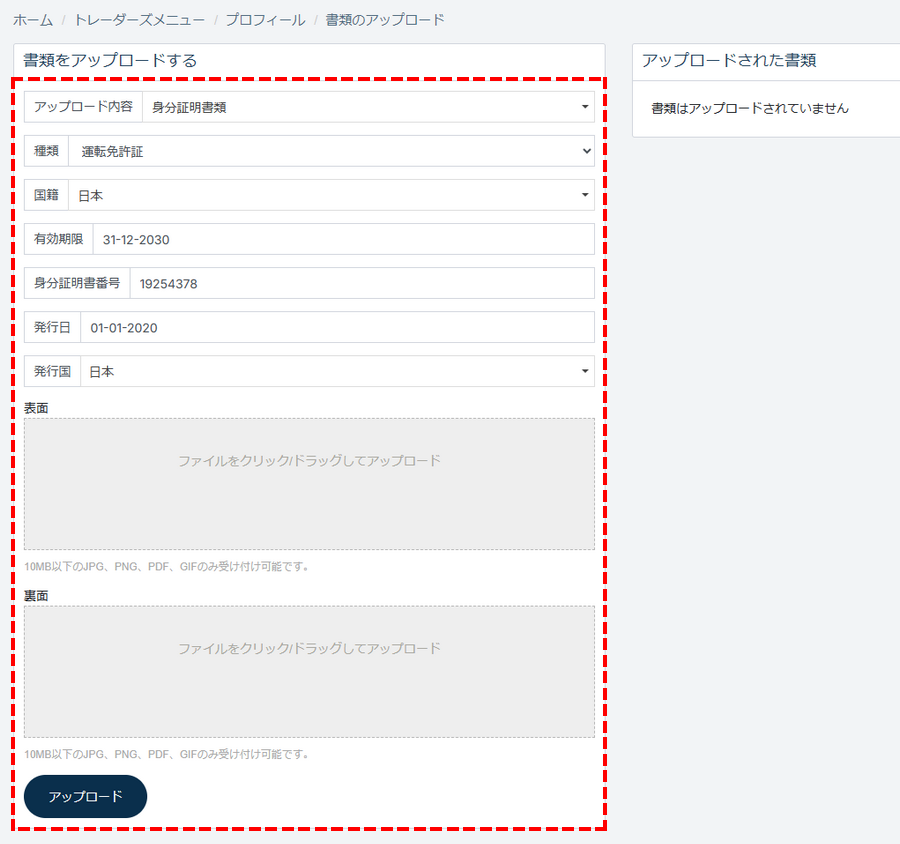Click the アップロード内容 field label
900x844 pixels.
tap(83, 107)
